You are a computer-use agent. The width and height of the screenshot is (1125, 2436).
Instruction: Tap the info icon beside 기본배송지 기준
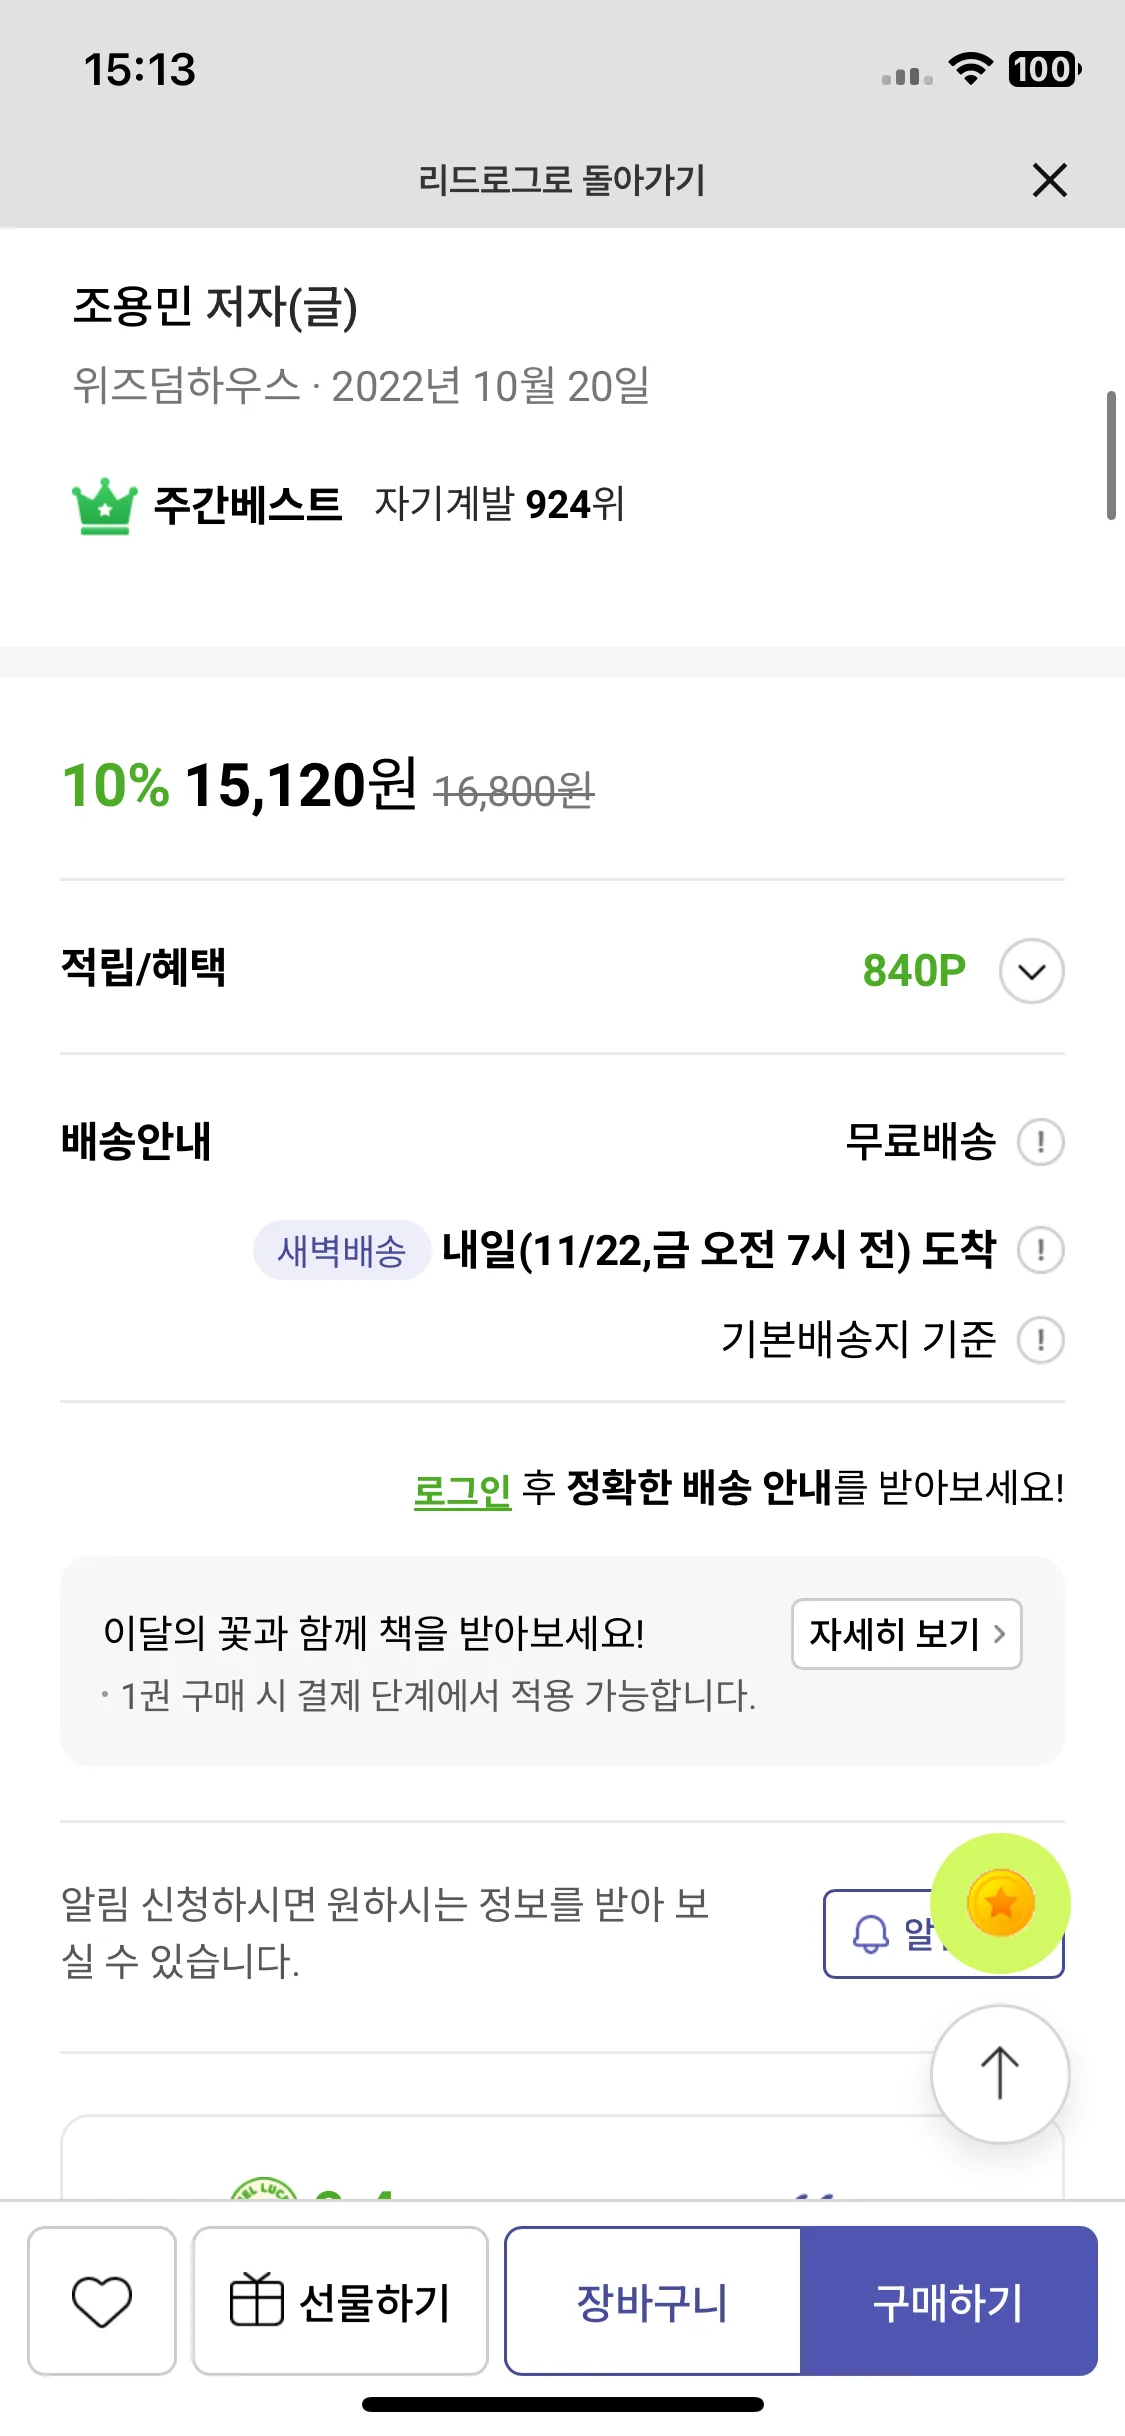[x=1041, y=1339]
